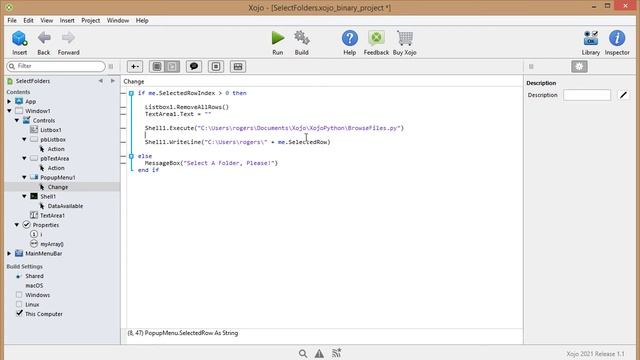Go Back using toolbar arrow
Image resolution: width=640 pixels, height=360 pixels.
44,38
